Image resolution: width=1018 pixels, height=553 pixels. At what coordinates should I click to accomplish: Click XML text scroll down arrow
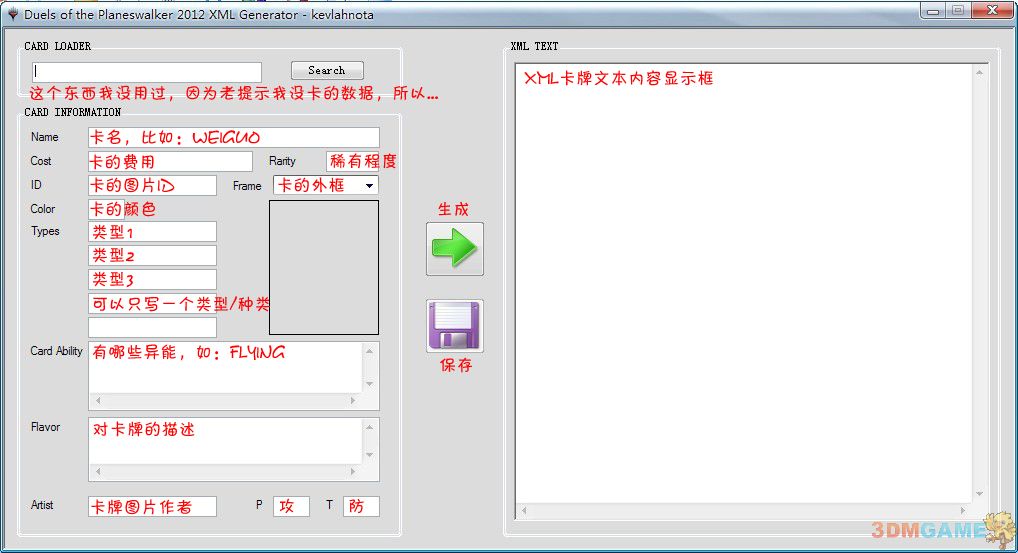979,495
